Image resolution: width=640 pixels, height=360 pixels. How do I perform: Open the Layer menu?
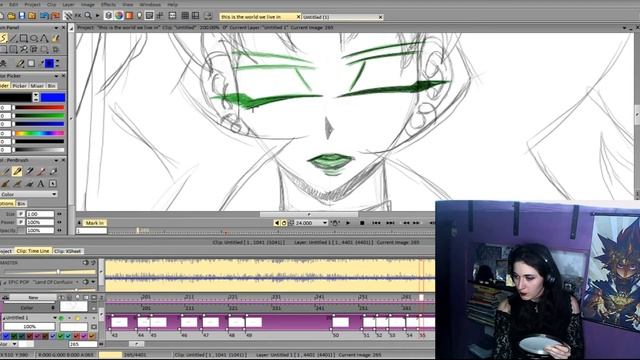(68, 4)
